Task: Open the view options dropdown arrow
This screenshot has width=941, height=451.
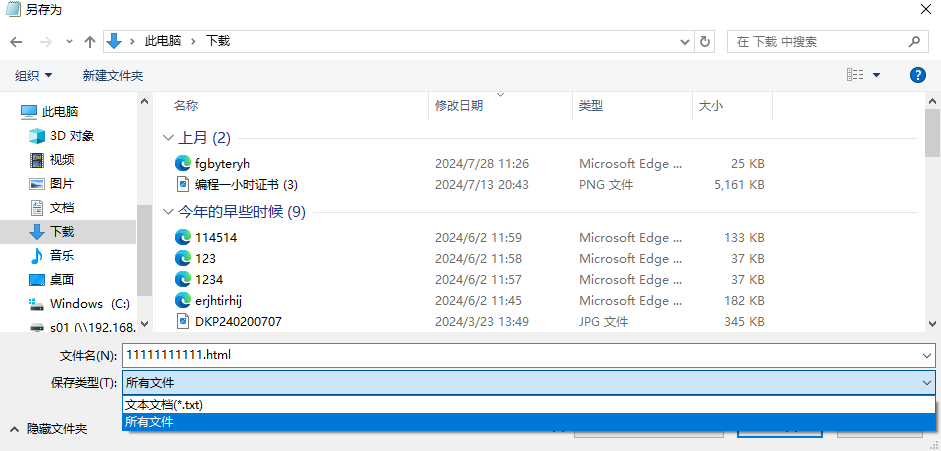Action: click(x=876, y=75)
